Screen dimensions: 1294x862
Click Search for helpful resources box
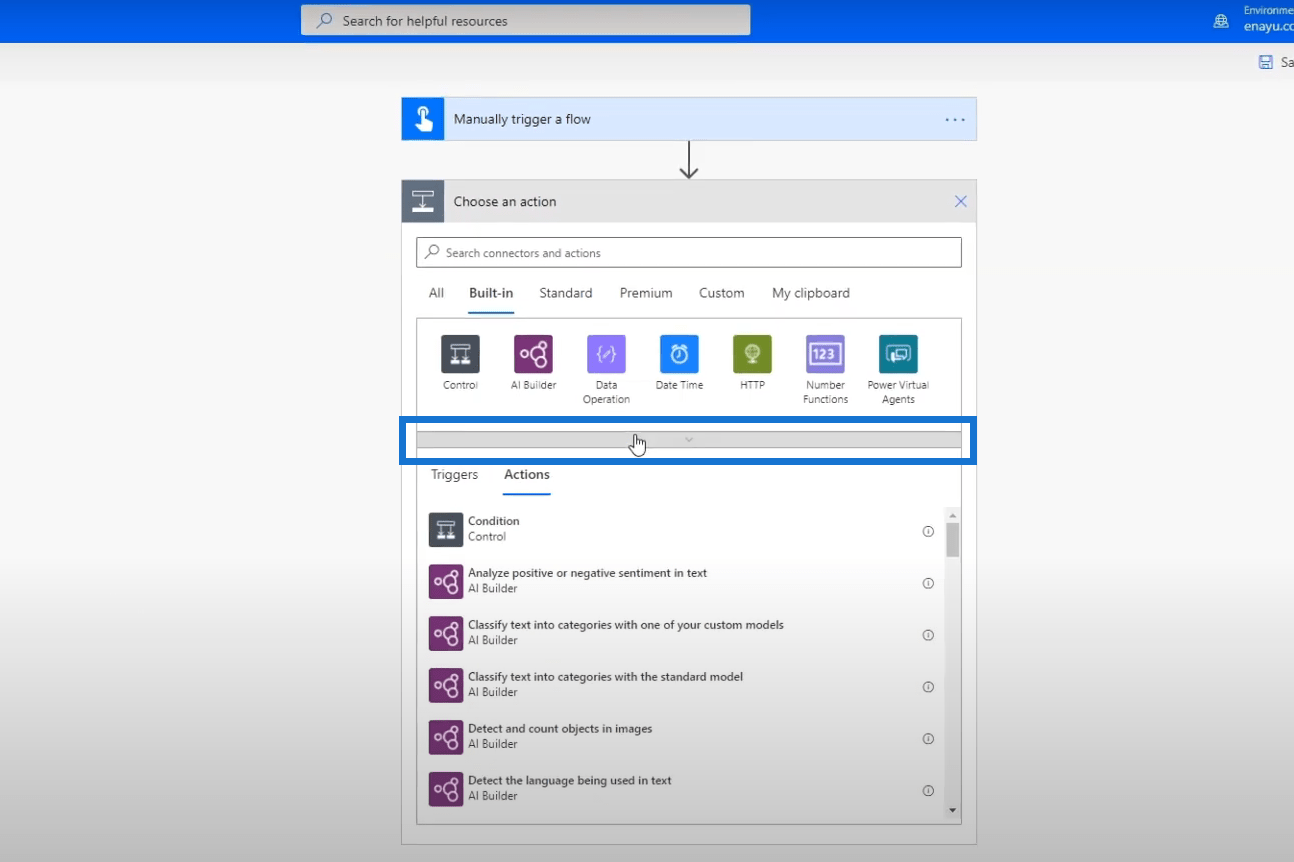tap(525, 20)
